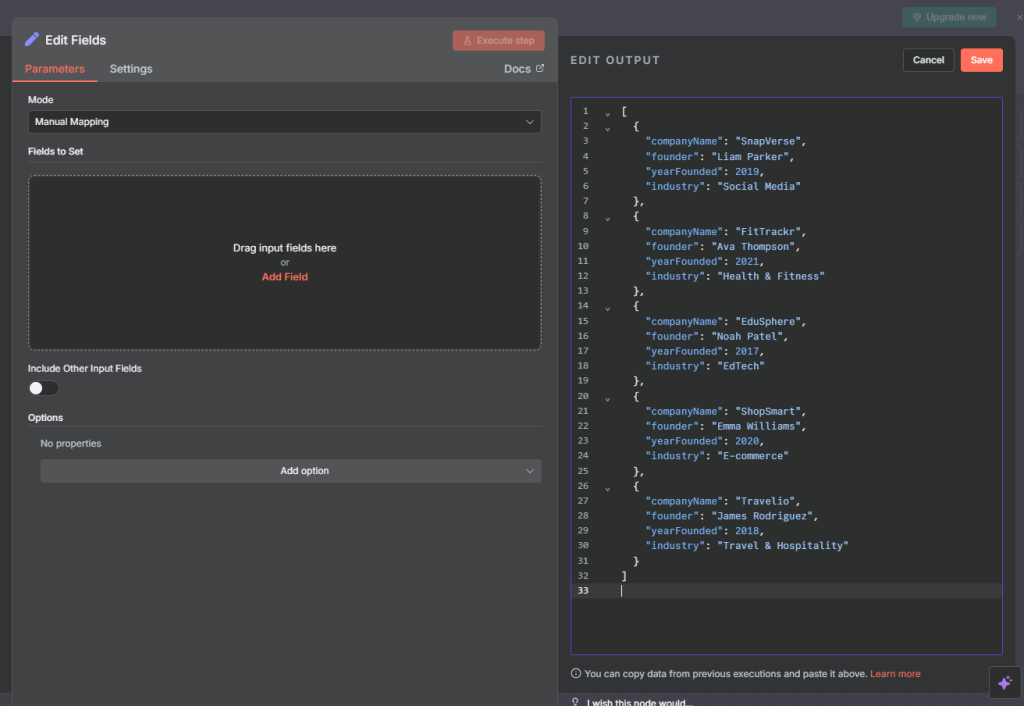The image size is (1024, 706).
Task: Click the pencil icon beside Edit Fields
Action: coord(32,40)
